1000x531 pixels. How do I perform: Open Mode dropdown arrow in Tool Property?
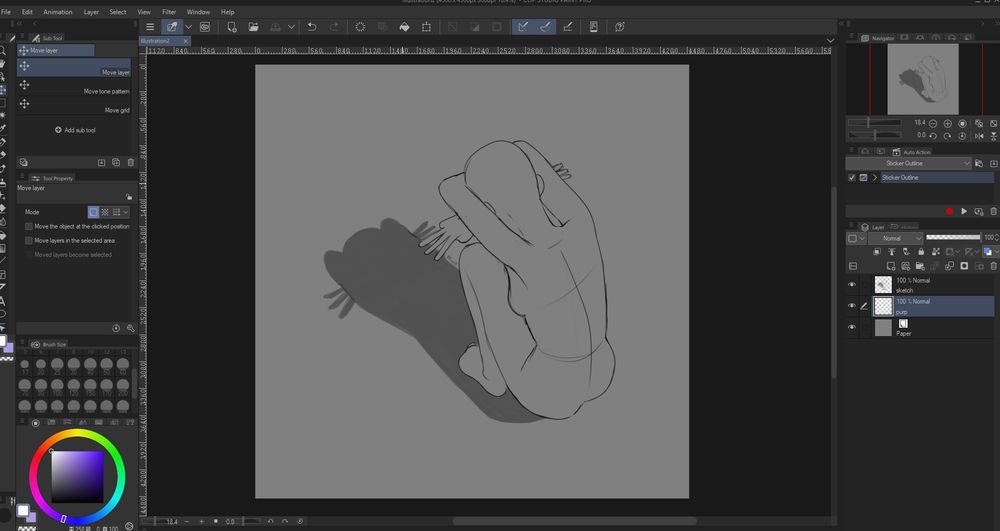coord(126,212)
